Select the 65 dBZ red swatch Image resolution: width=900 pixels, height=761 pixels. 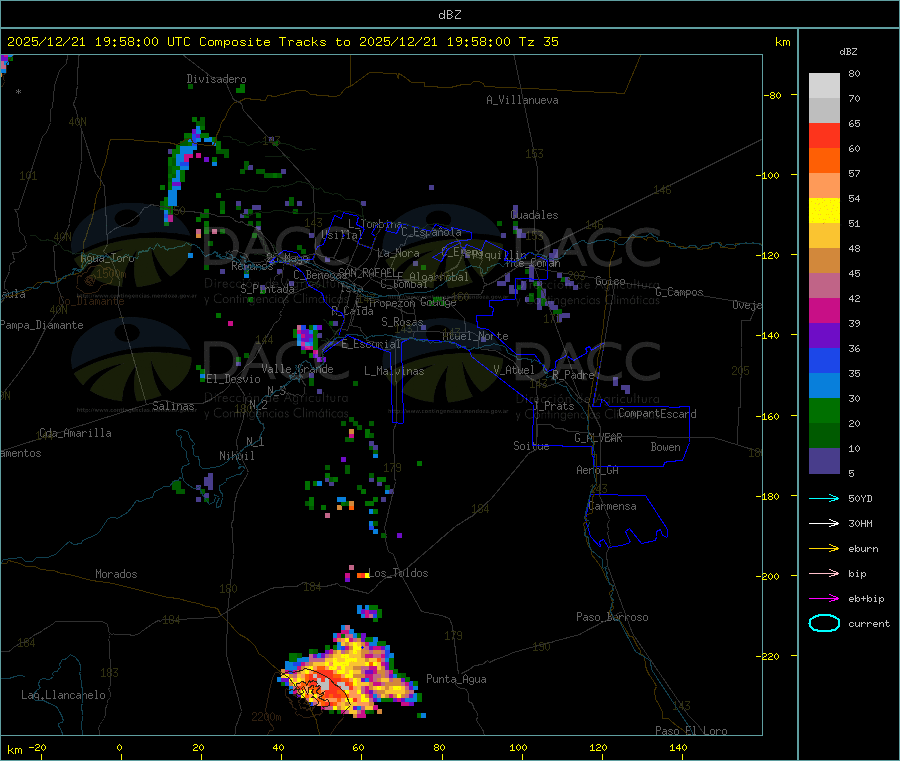click(x=824, y=135)
